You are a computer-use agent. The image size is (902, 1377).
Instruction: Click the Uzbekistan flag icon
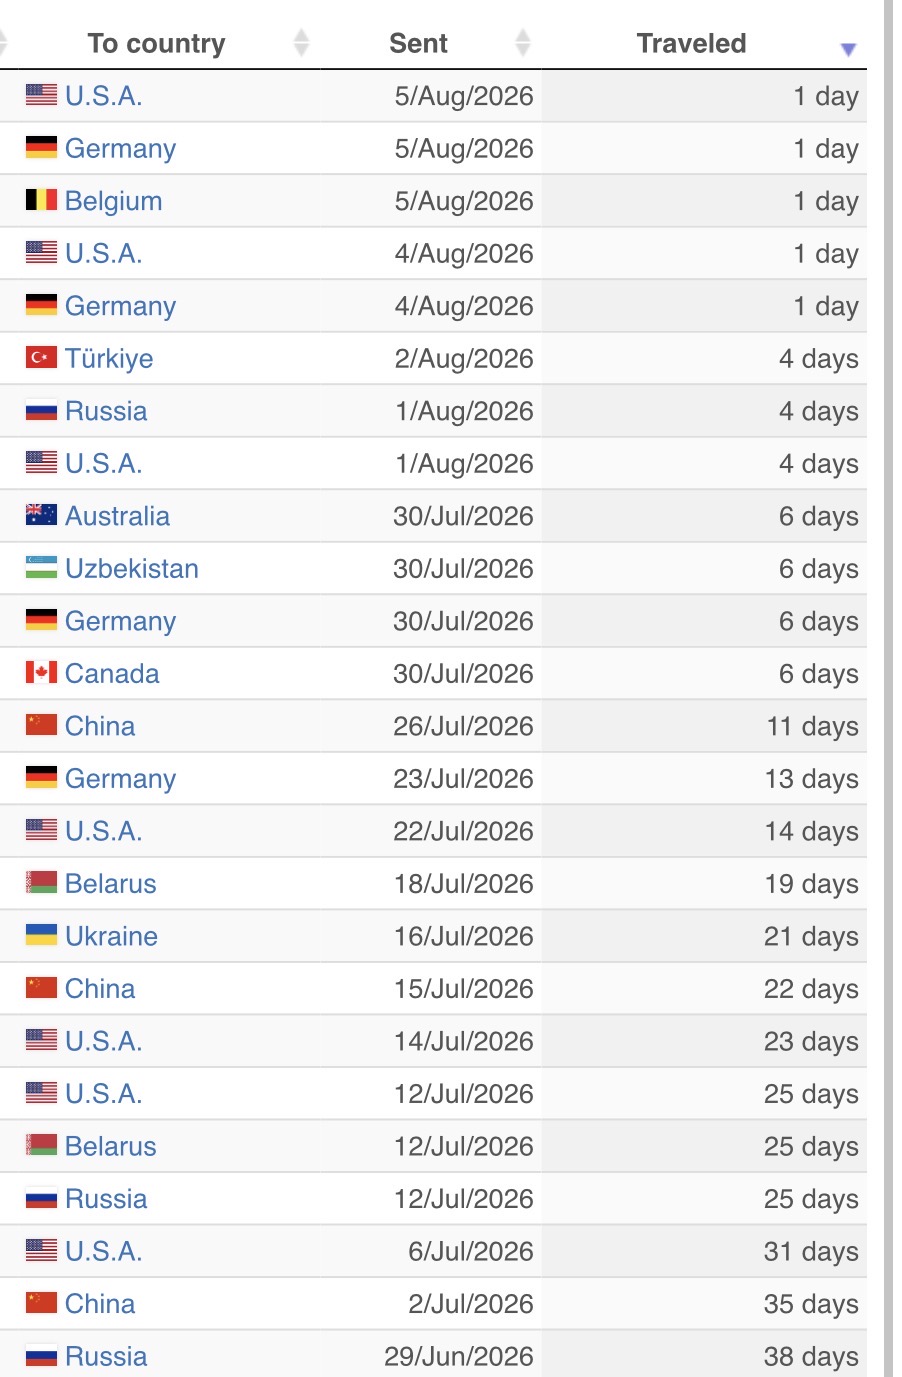pyautogui.click(x=41, y=568)
